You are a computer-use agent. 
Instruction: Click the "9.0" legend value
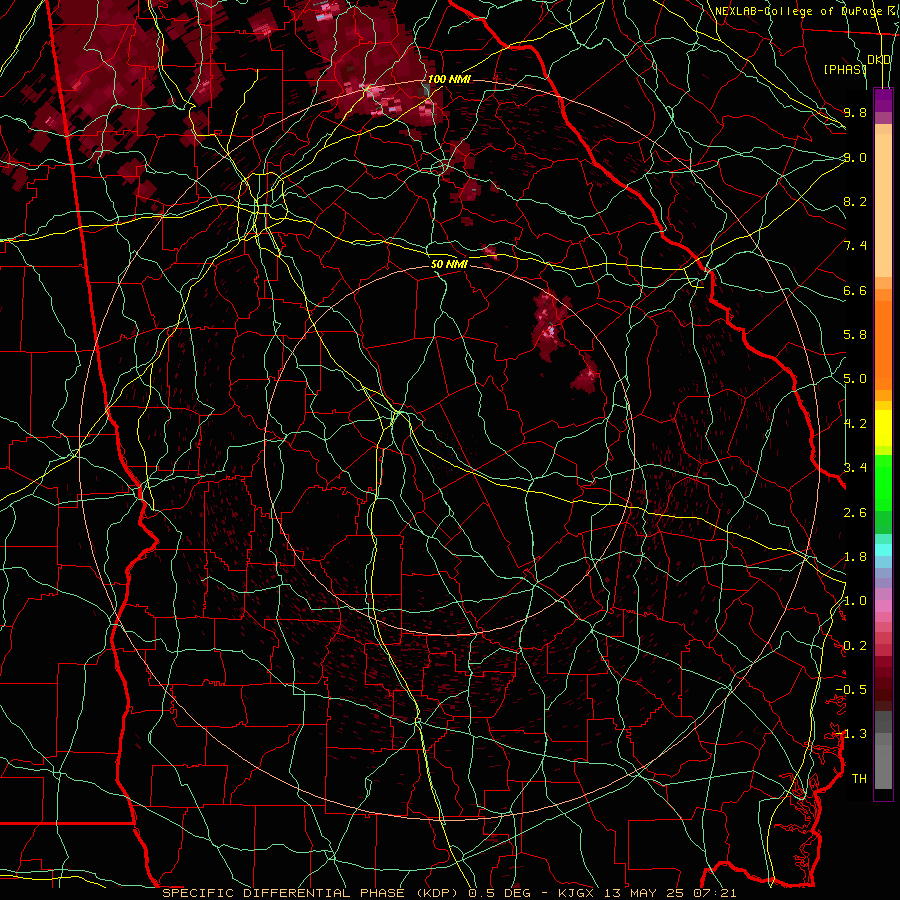coord(855,157)
